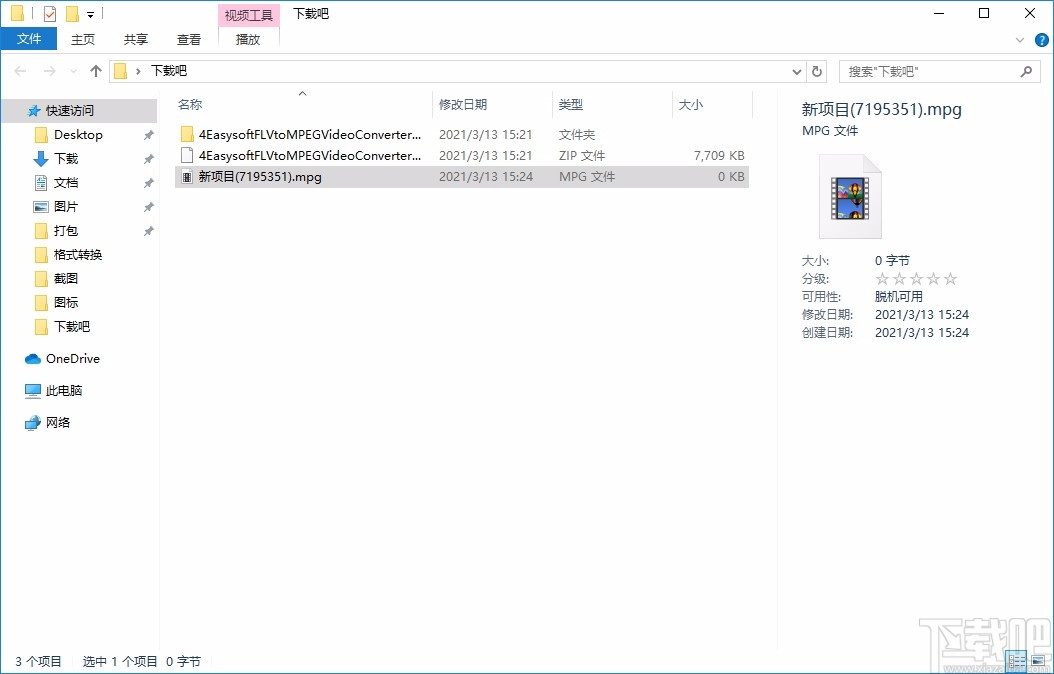1054x674 pixels.
Task: Rate the MPG file using the star rating
Action: [x=915, y=277]
